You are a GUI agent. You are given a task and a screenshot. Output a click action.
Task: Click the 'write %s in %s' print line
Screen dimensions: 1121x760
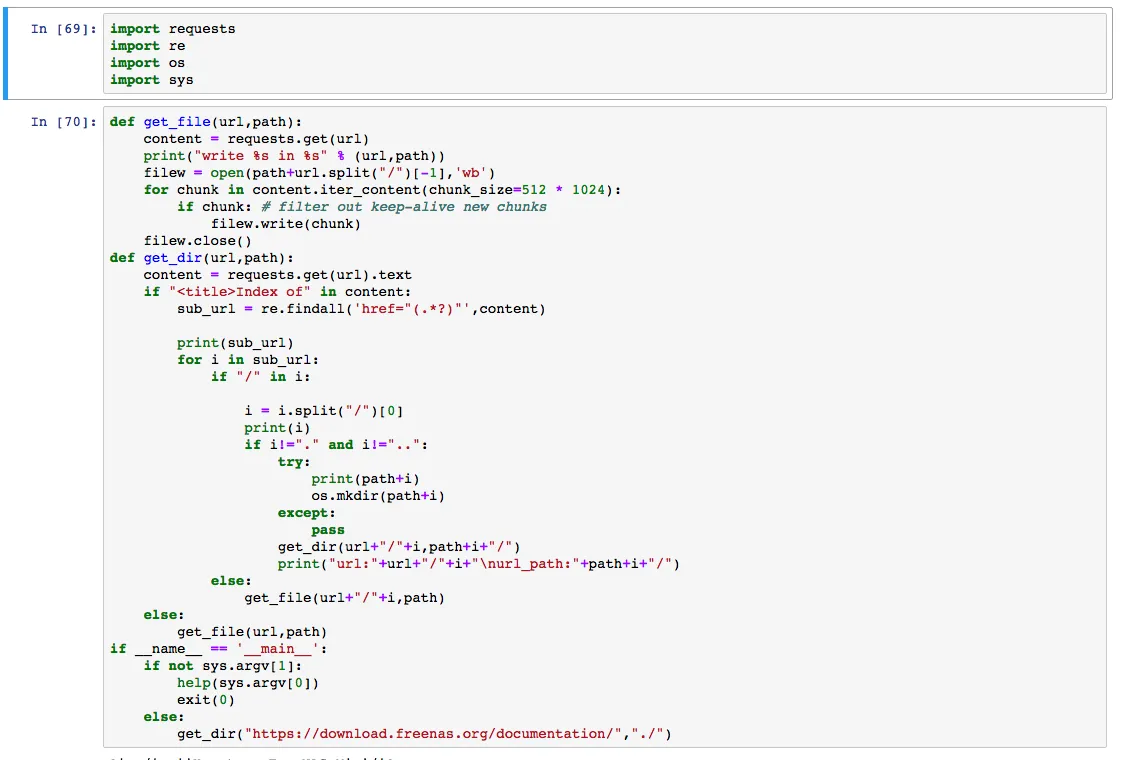tap(294, 156)
